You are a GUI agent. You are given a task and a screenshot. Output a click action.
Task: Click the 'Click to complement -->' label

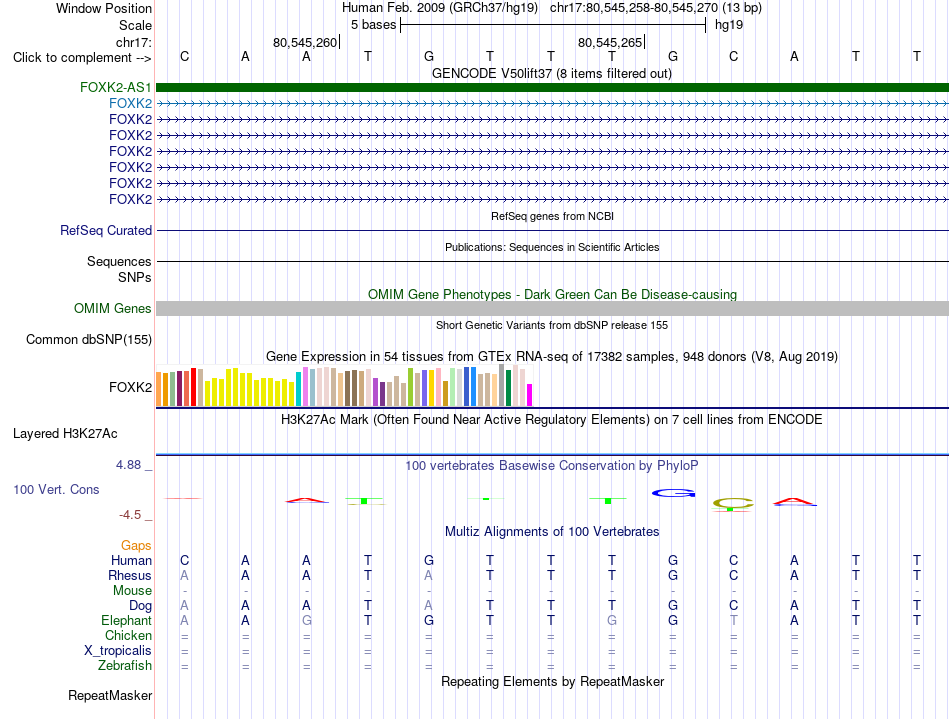coord(82,58)
